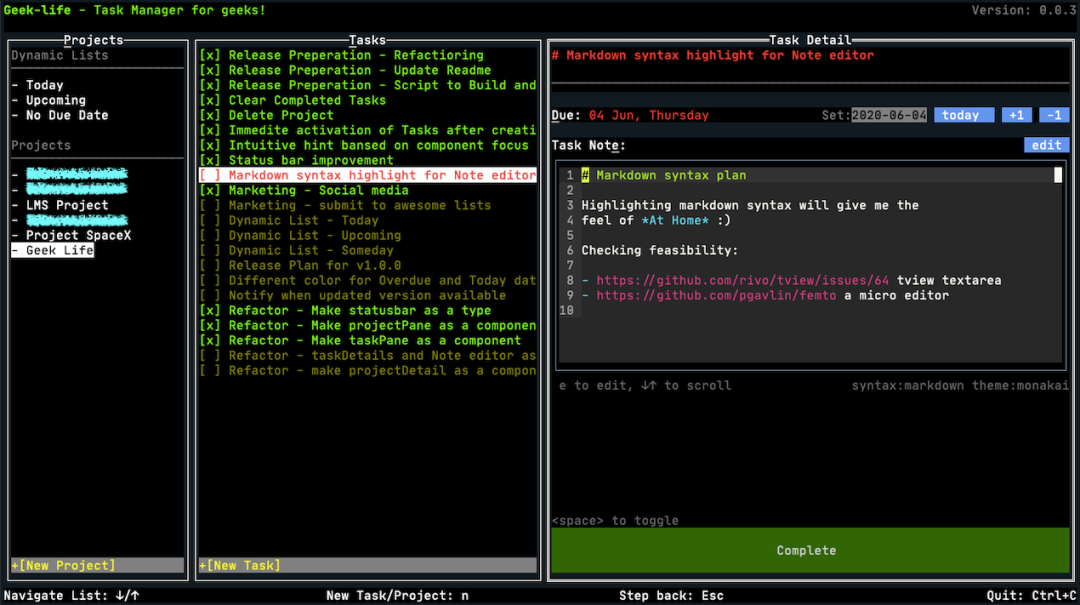Open the LMS Project entry

(x=67, y=205)
